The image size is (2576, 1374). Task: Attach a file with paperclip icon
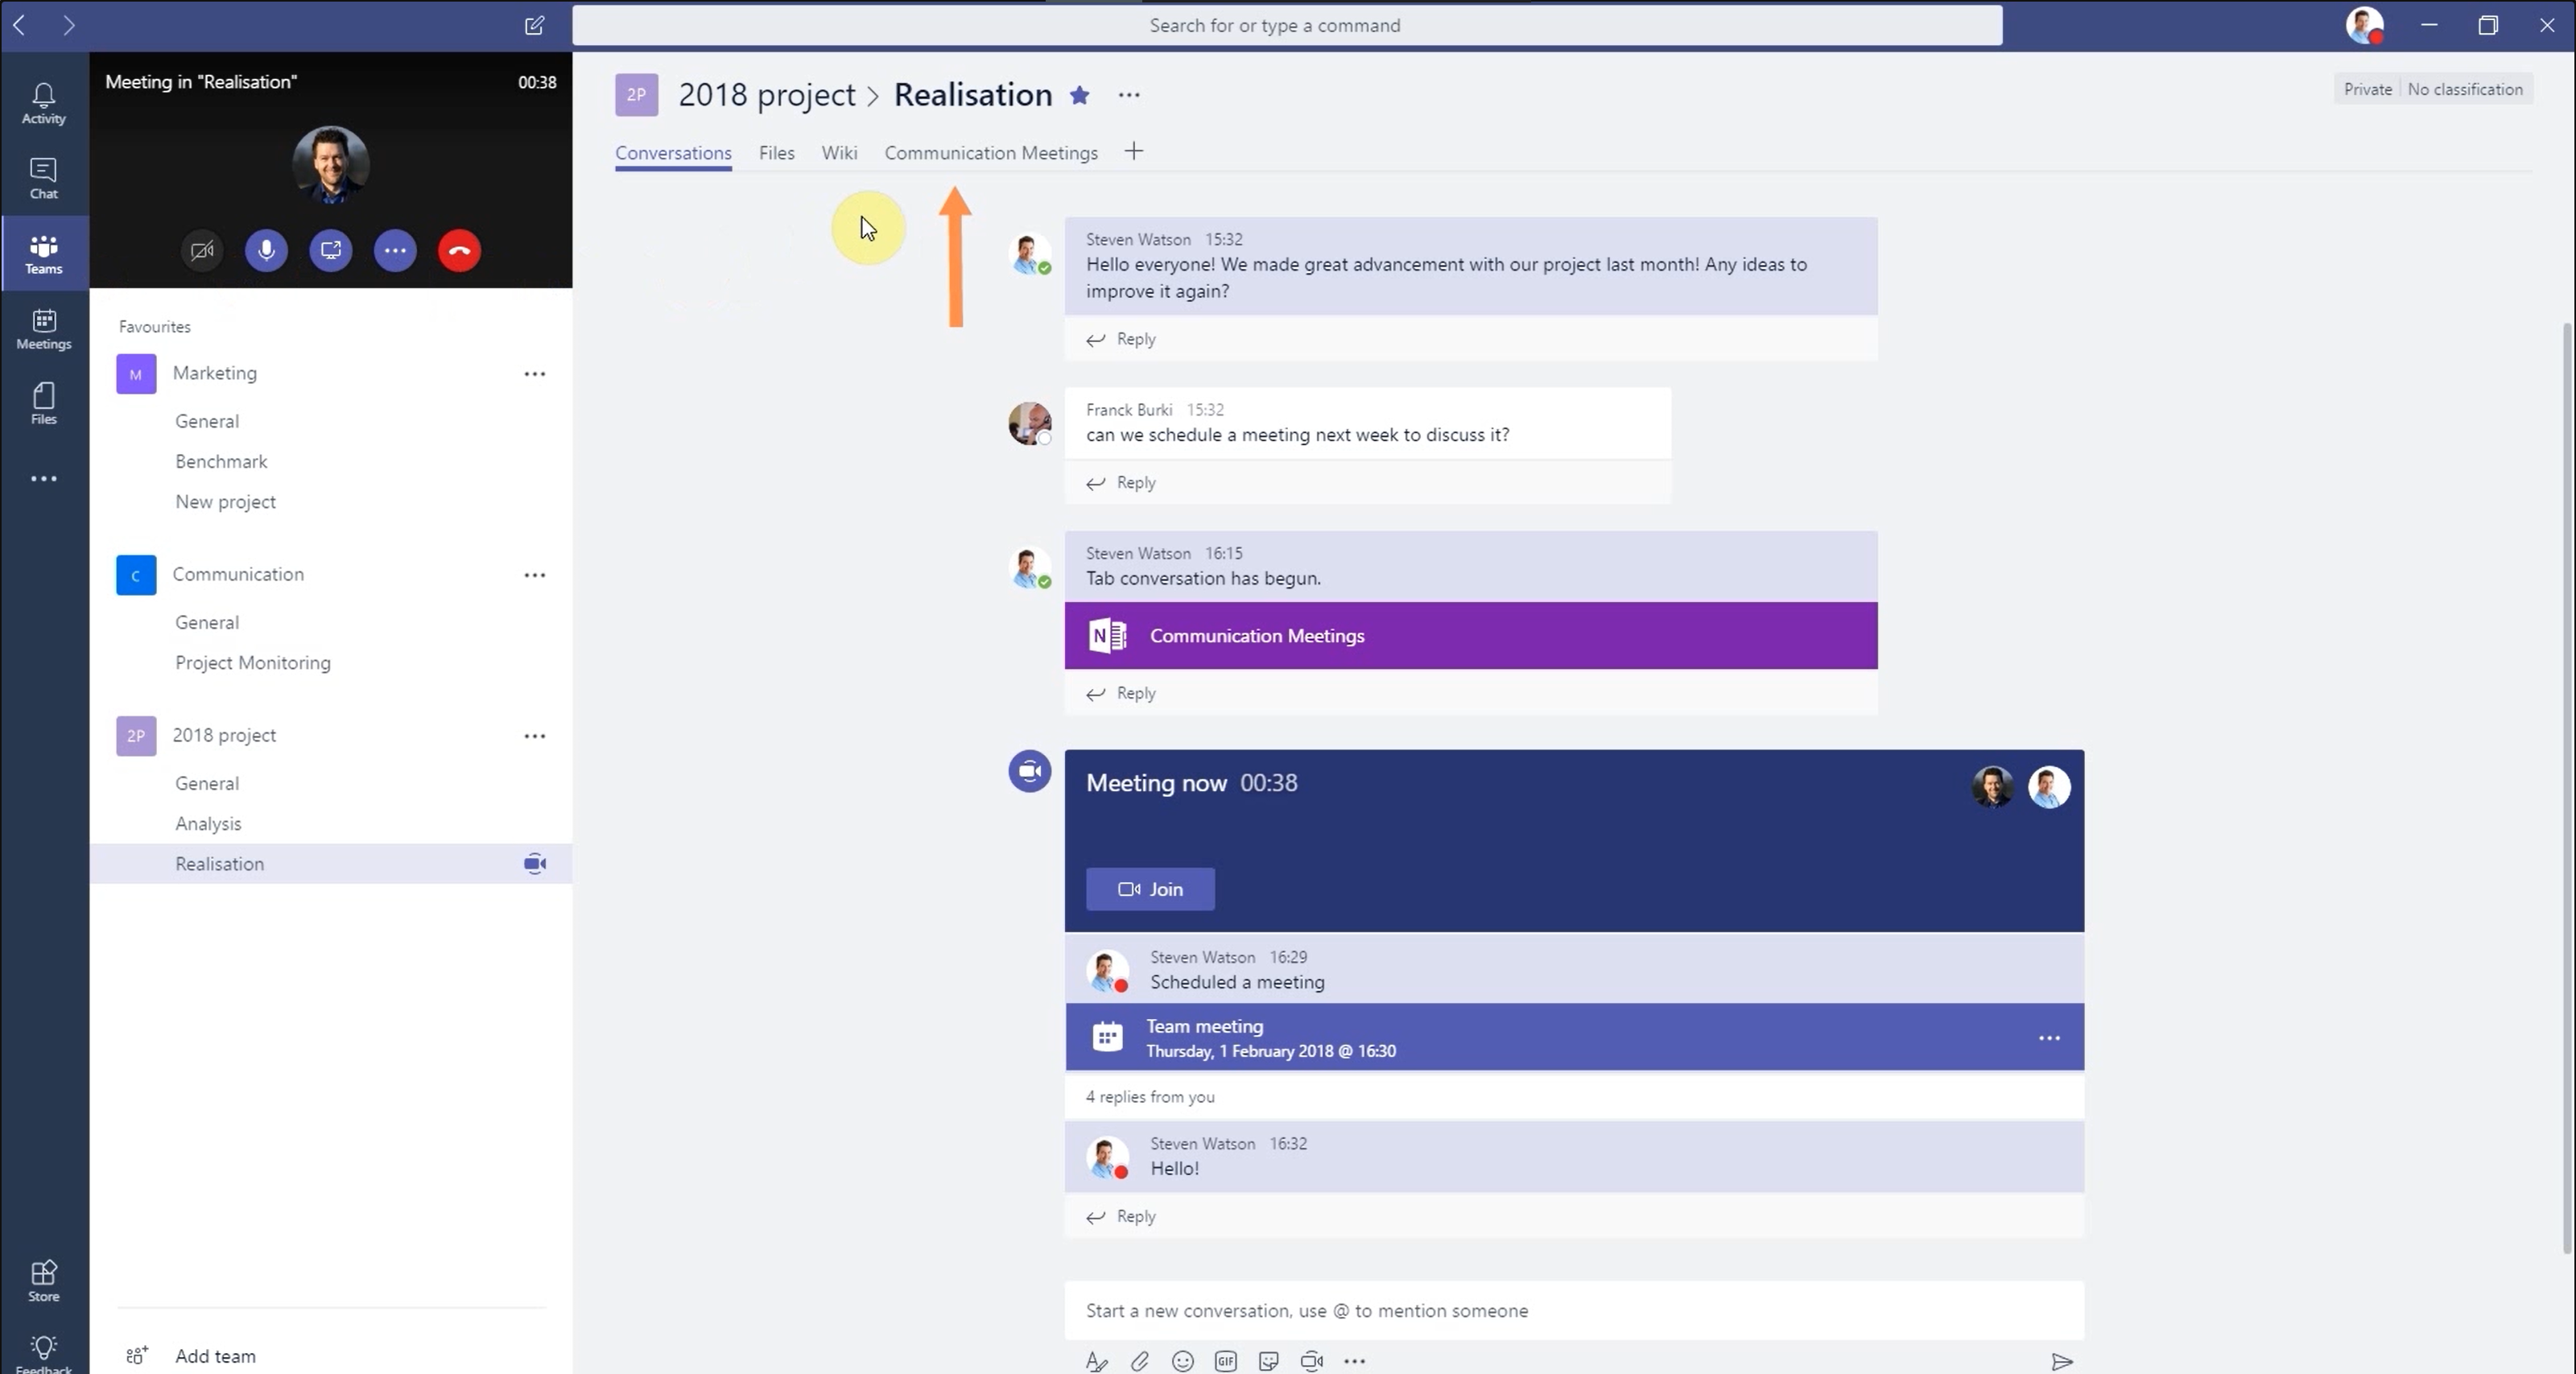pyautogui.click(x=1139, y=1361)
